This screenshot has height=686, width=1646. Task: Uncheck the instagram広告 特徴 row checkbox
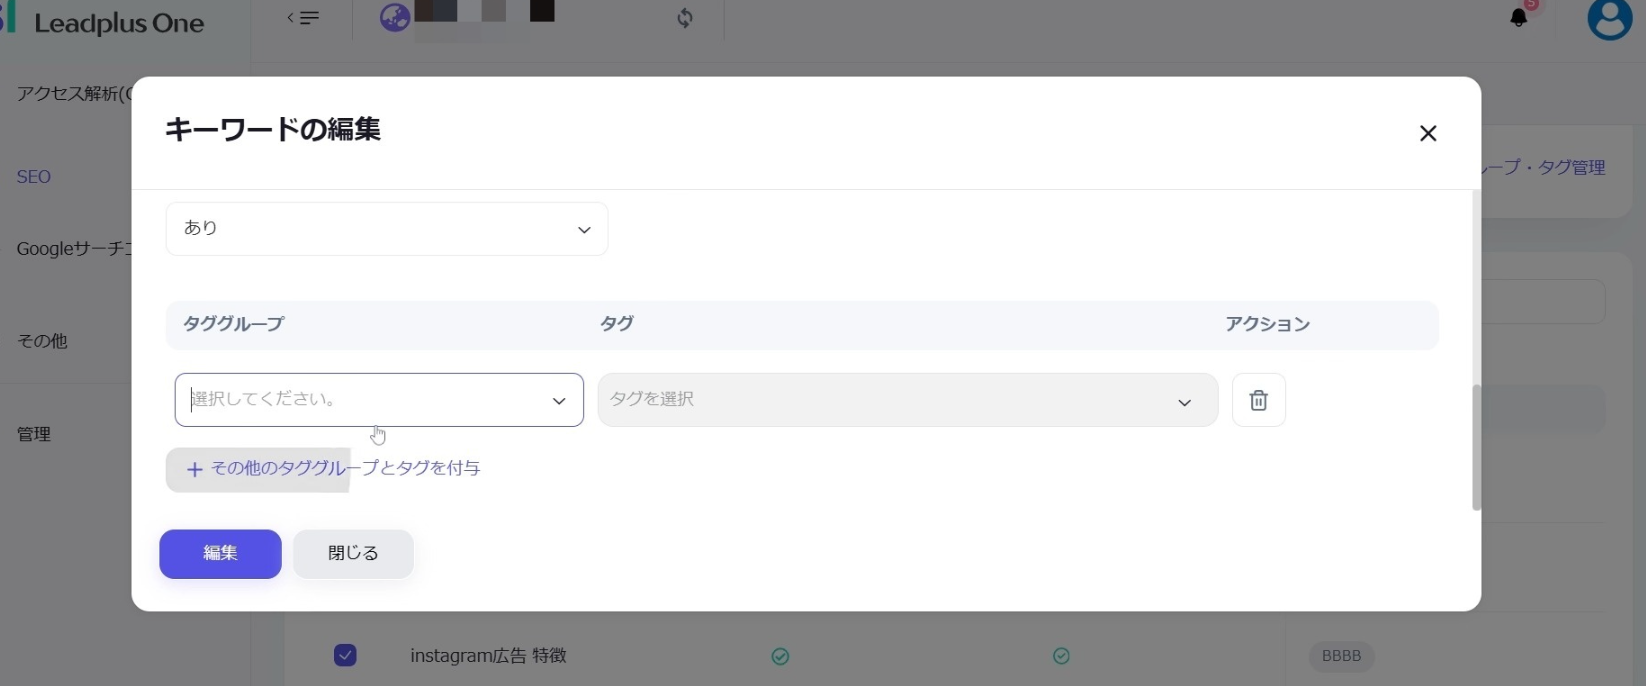pos(345,655)
